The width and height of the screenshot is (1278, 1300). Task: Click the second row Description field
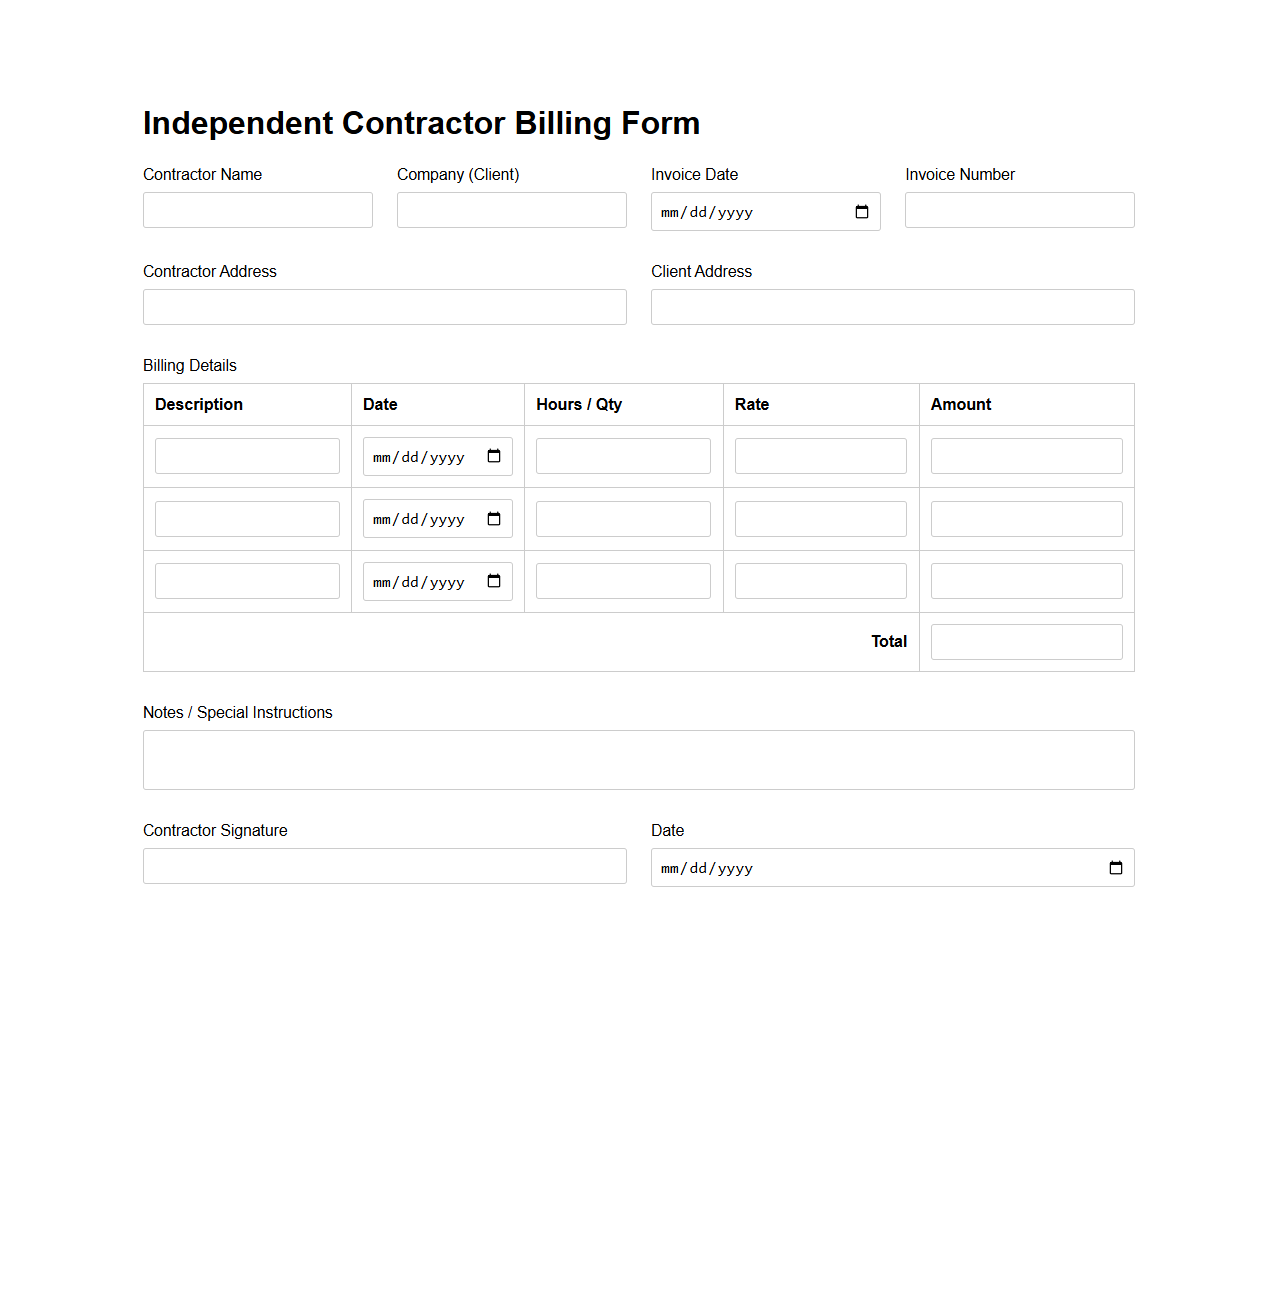[x=247, y=518]
